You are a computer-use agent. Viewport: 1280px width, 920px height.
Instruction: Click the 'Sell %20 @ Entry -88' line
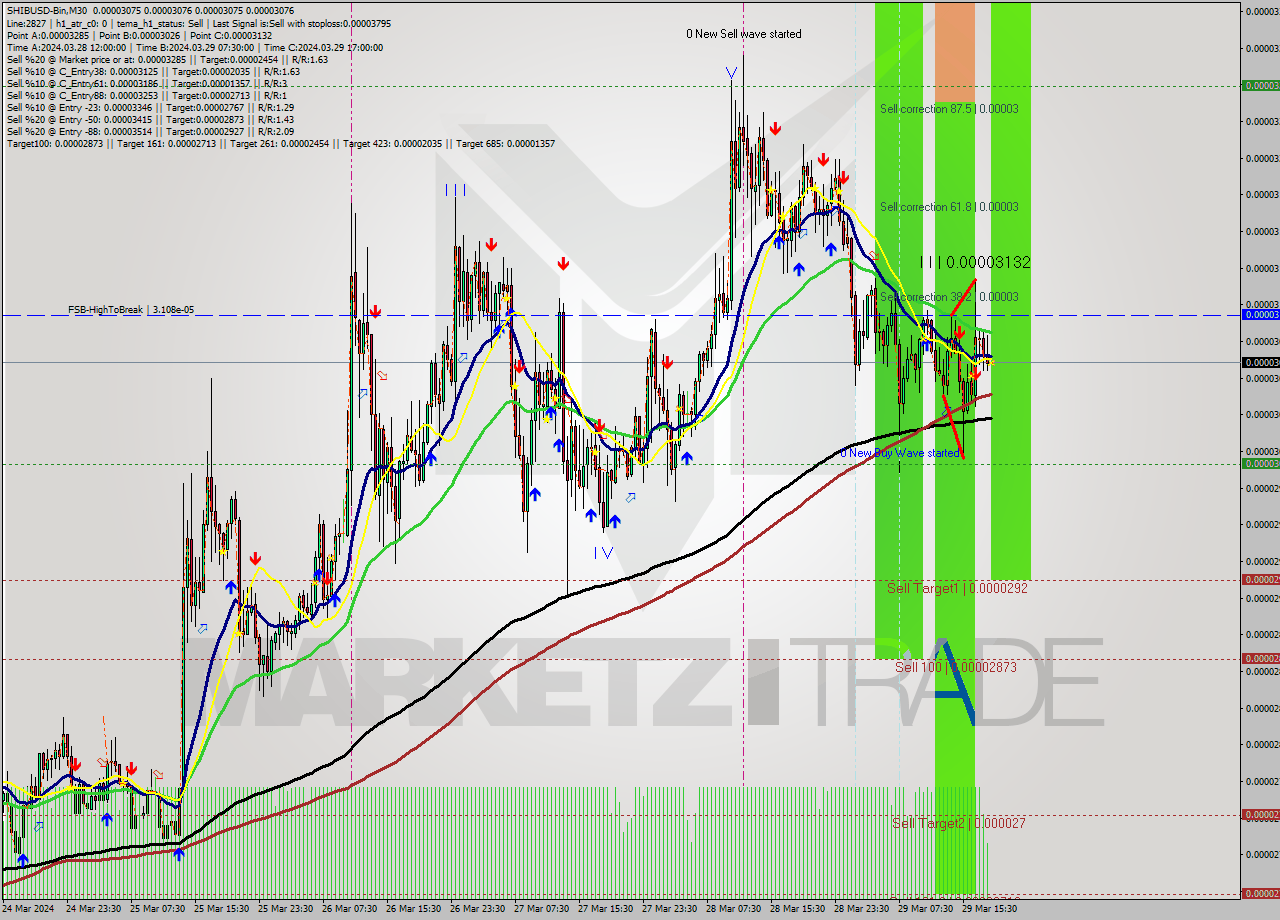pos(151,131)
